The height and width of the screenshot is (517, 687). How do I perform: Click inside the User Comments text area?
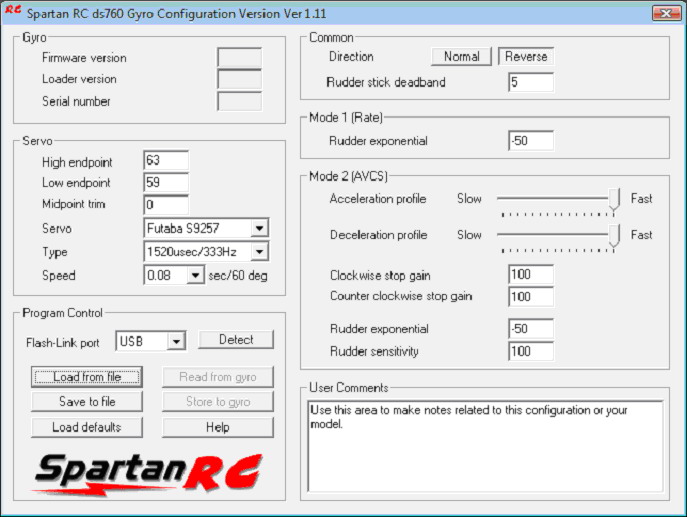pos(485,446)
